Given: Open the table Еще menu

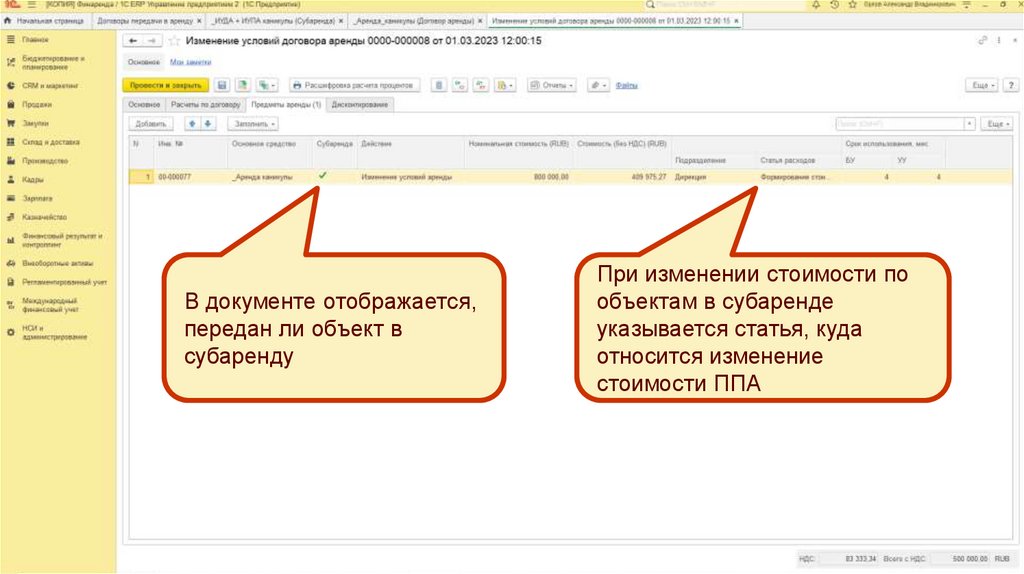Looking at the screenshot, I should click(997, 124).
